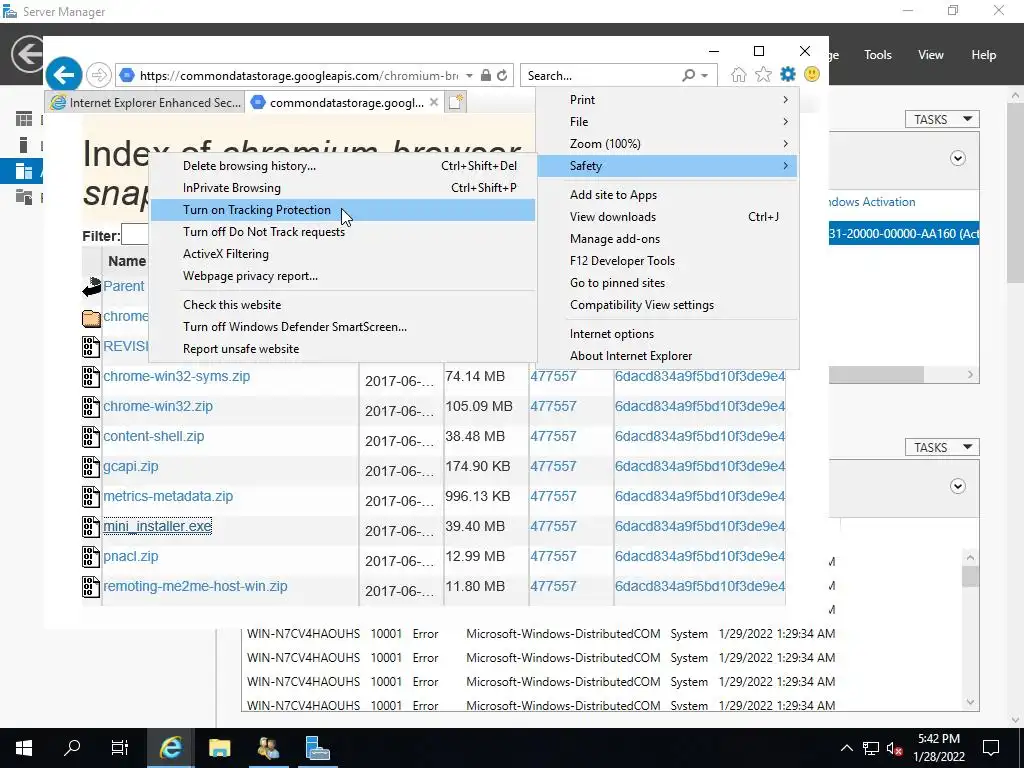Screen dimensions: 1024x768
Task: Open taskbar search icon
Action: coord(72,748)
